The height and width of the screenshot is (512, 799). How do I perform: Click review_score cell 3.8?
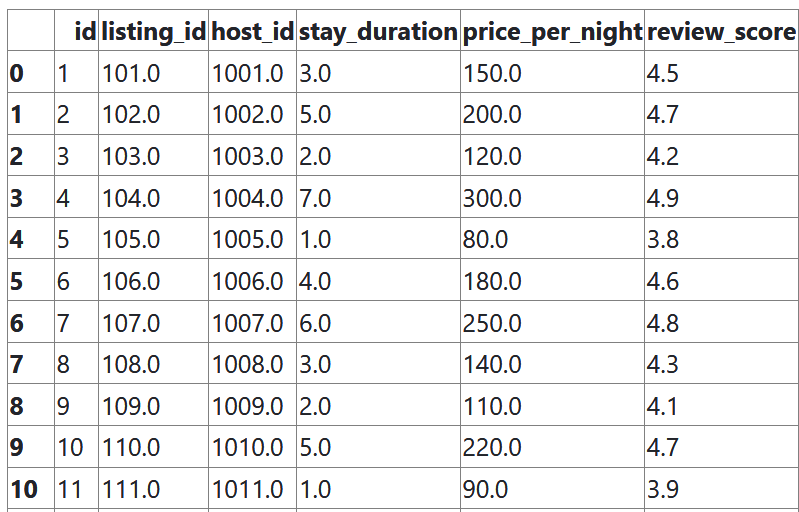663,240
